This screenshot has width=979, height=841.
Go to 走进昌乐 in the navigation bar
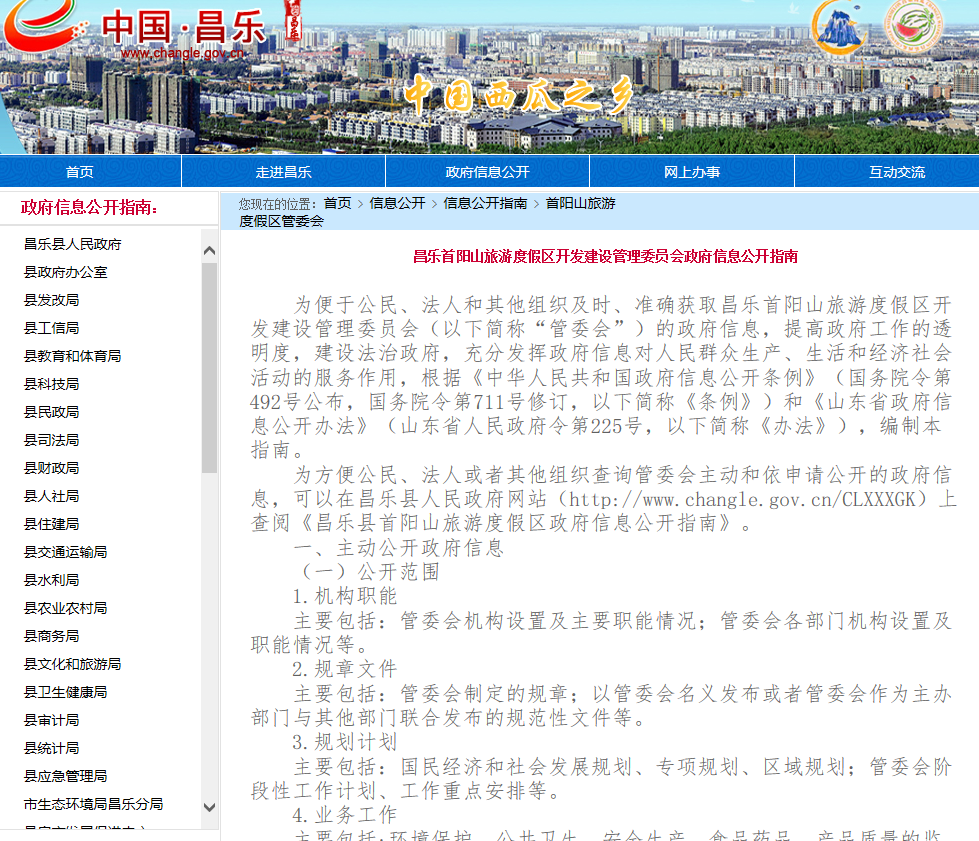284,172
